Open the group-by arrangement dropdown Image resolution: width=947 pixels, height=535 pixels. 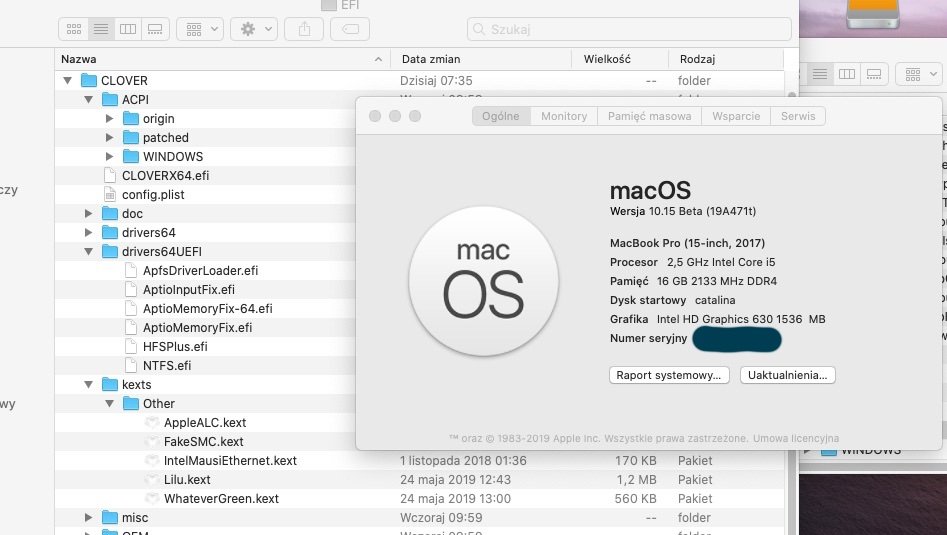201,29
